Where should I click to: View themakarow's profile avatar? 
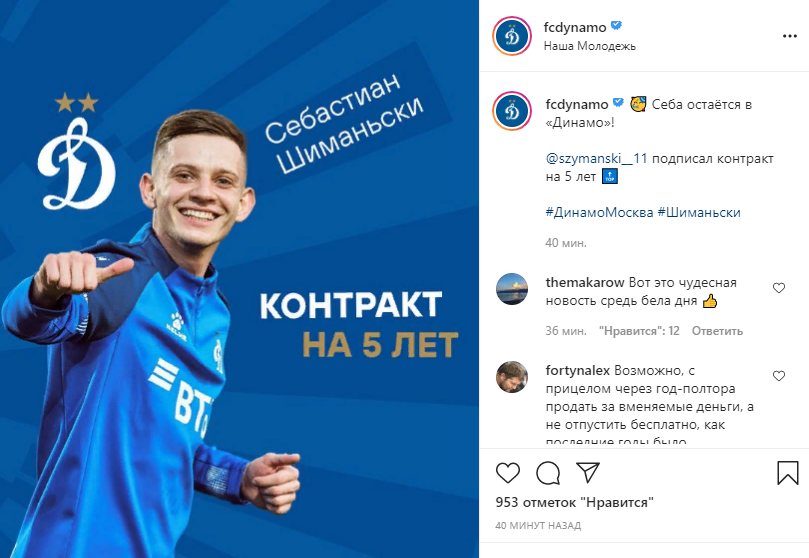click(512, 289)
